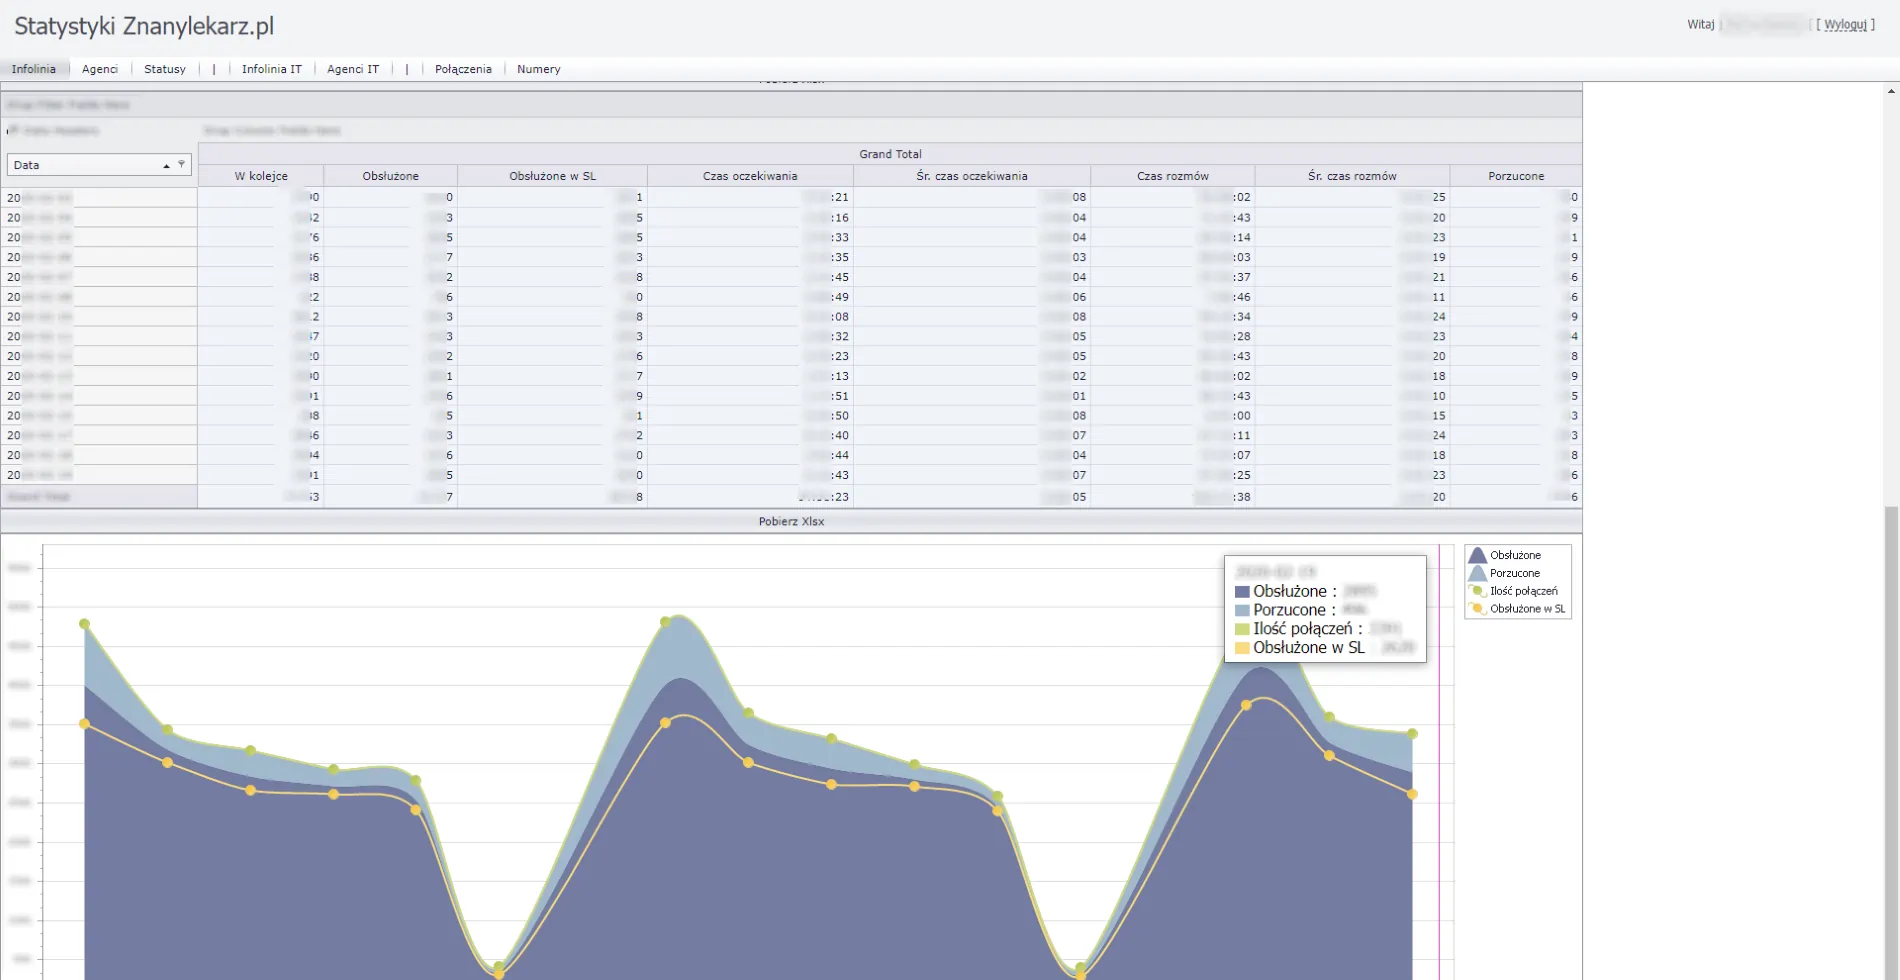Click the sort arrow in Data field
Screen dimensions: 1900x980
(166, 166)
